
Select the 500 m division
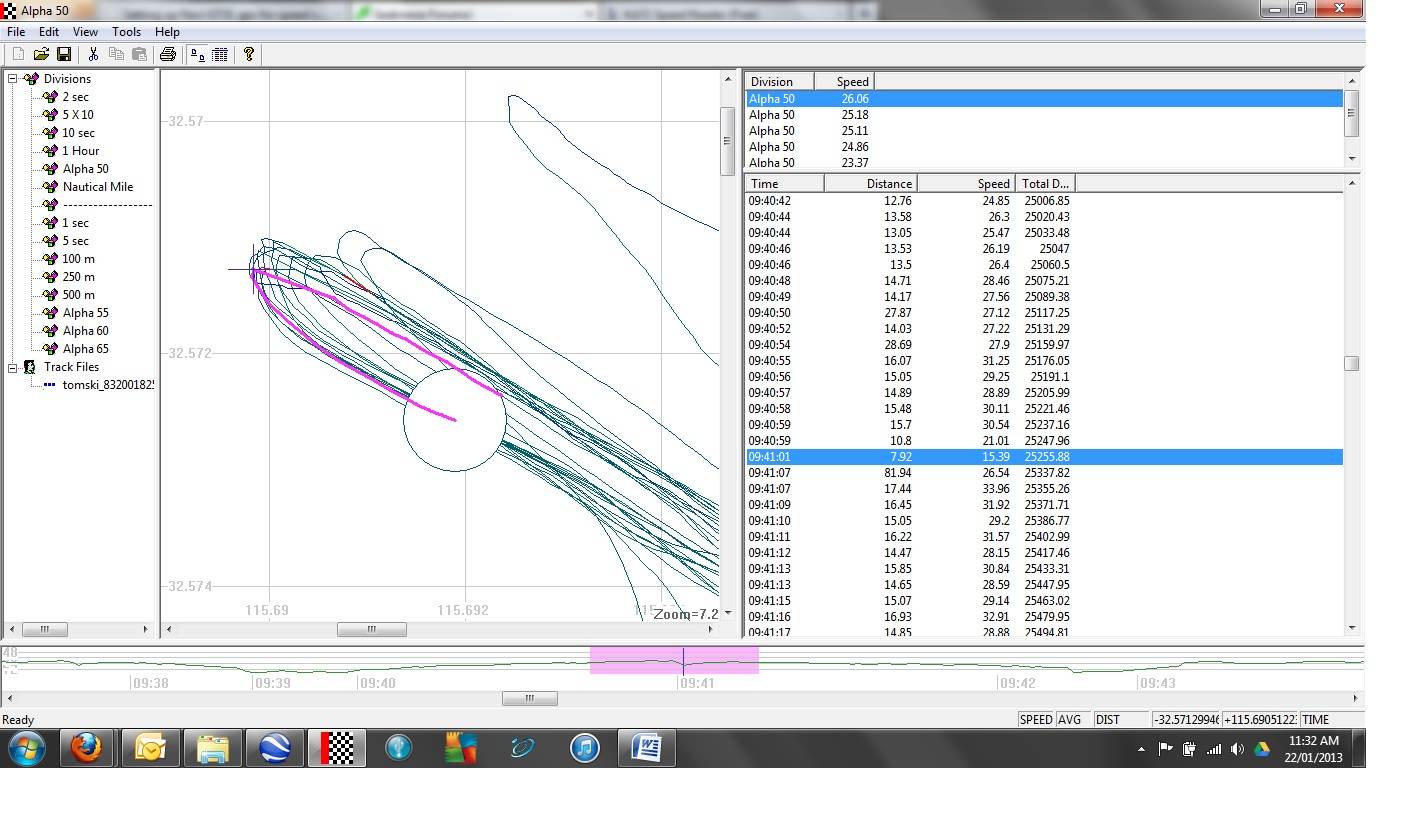coord(78,295)
